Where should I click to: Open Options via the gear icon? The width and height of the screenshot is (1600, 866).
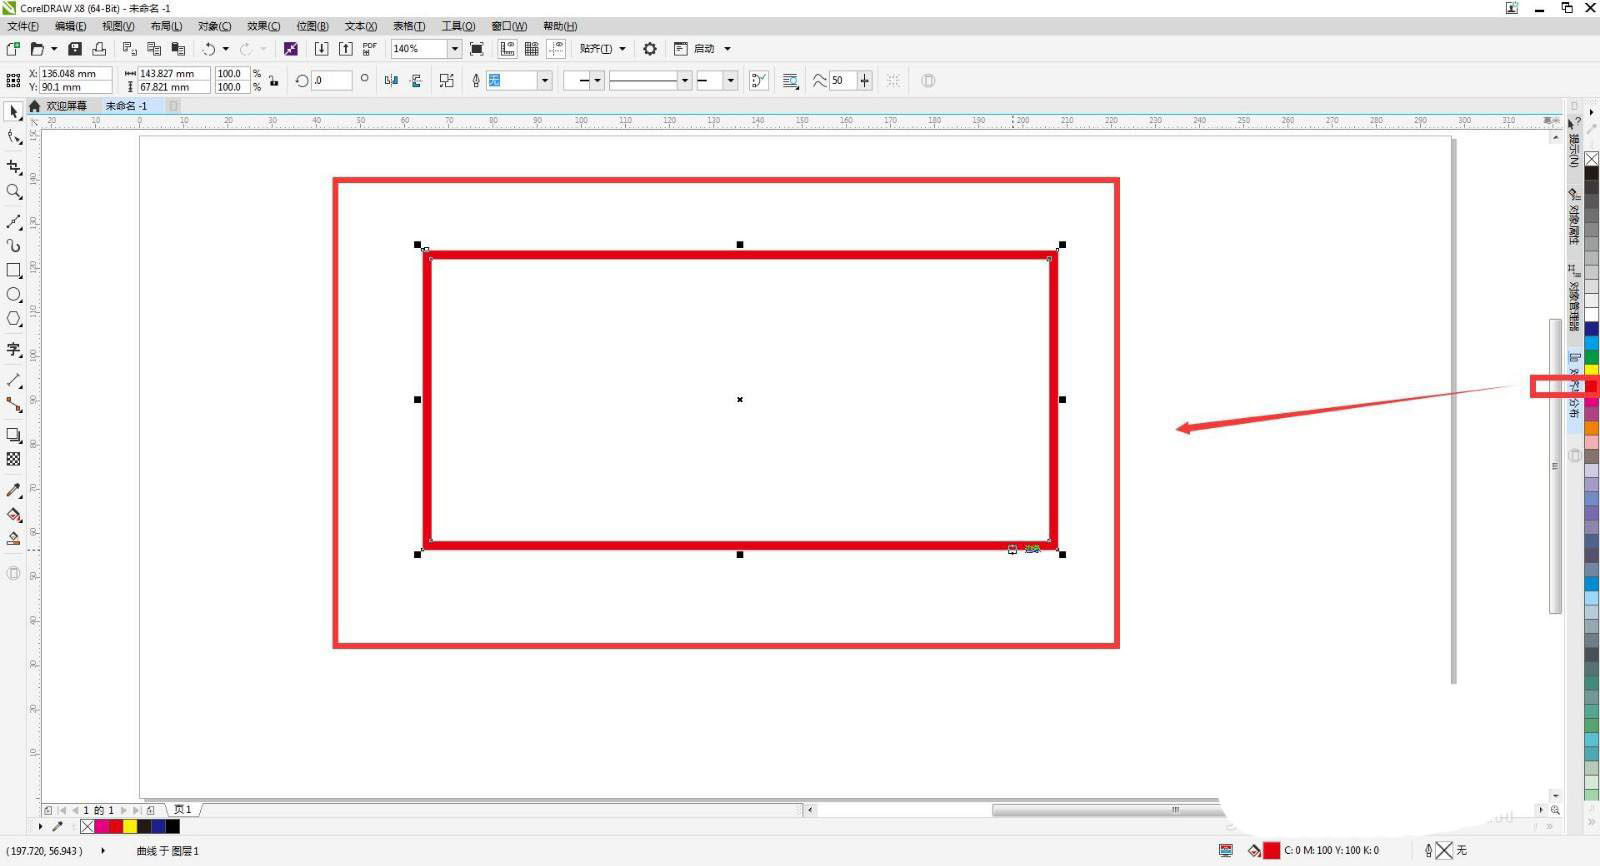pyautogui.click(x=650, y=48)
